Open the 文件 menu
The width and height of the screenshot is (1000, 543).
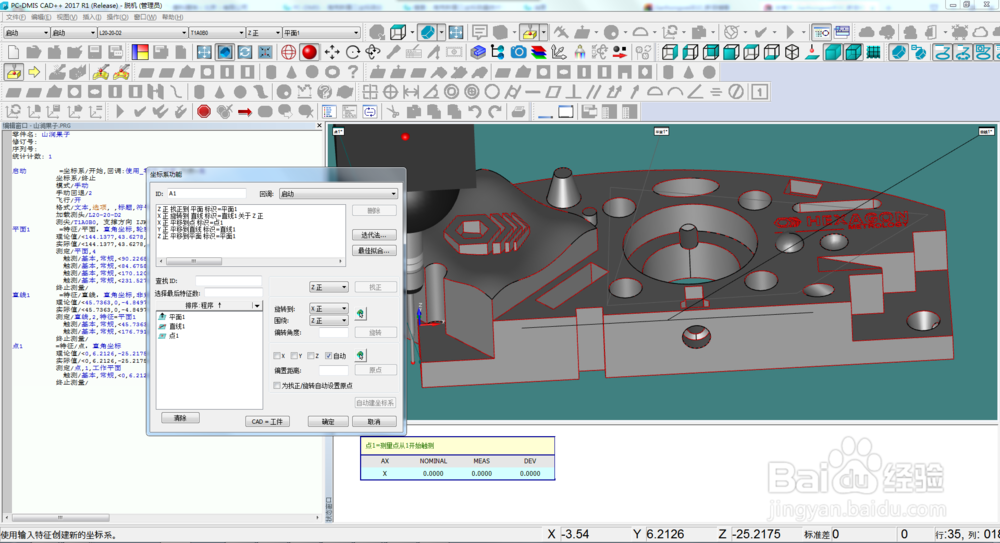point(15,17)
